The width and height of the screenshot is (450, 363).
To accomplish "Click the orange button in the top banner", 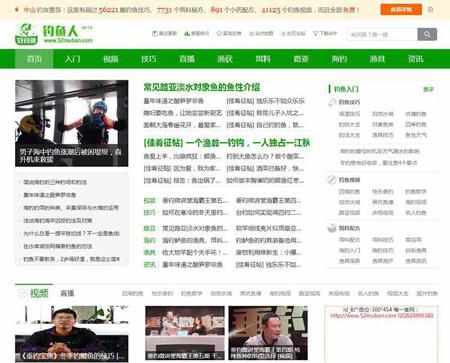I will 401,10.
